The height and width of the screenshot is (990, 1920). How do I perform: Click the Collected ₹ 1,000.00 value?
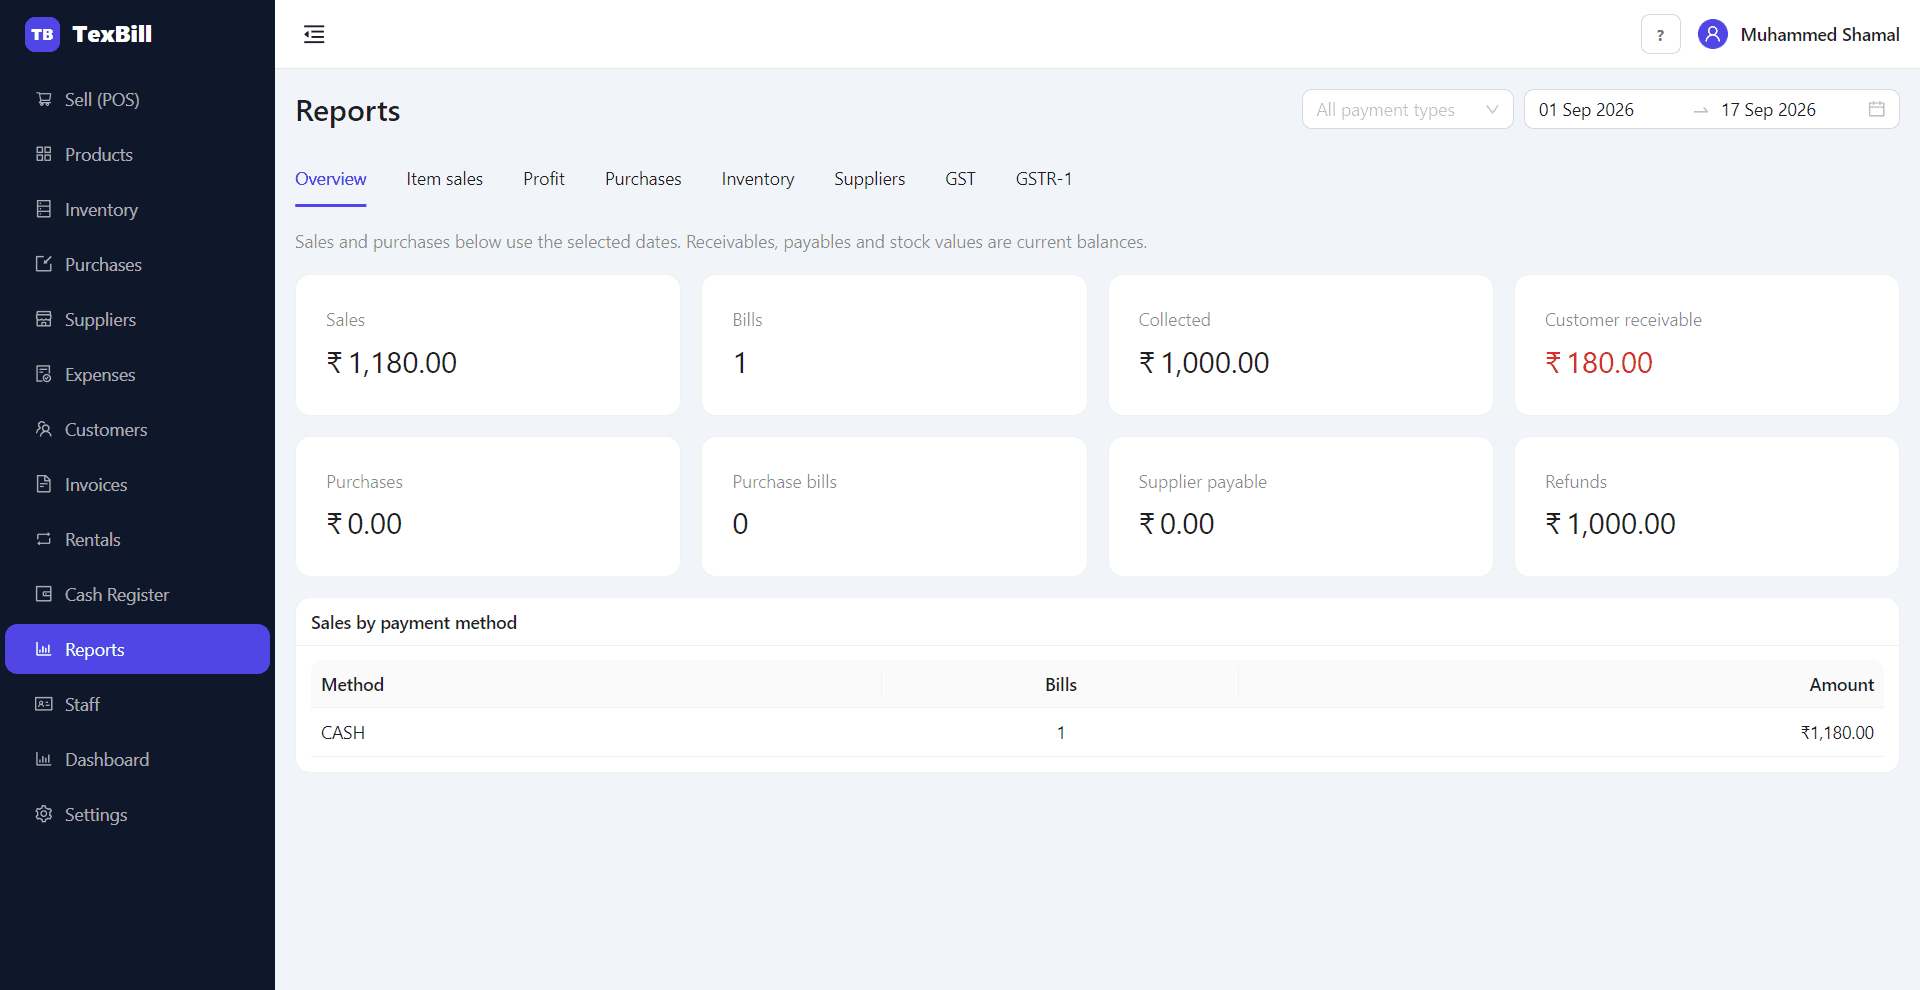(1204, 363)
